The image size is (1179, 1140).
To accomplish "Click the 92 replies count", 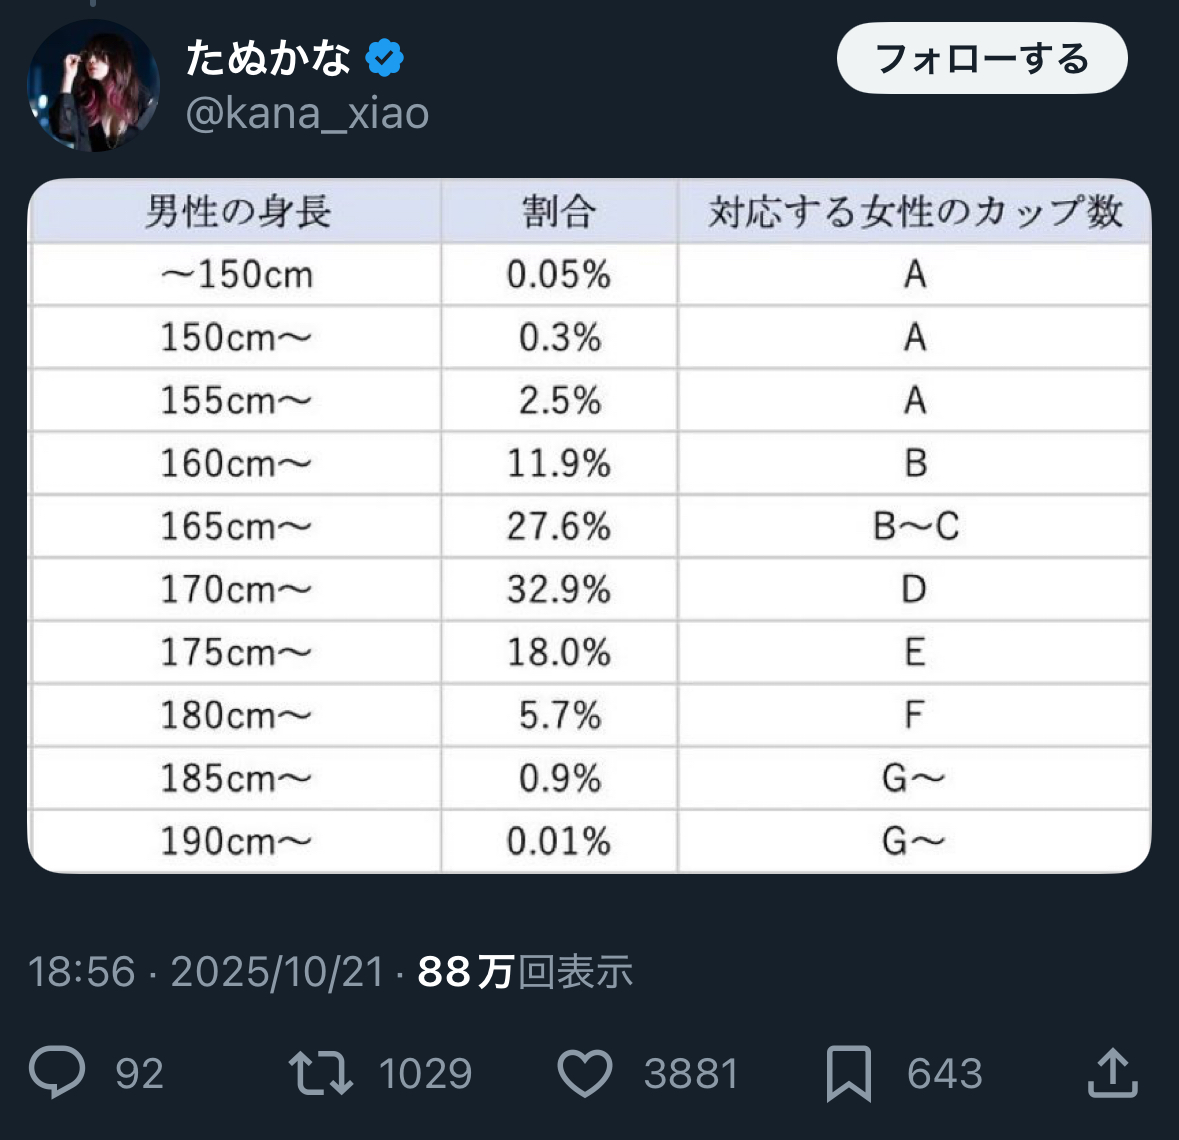I will click(139, 1074).
